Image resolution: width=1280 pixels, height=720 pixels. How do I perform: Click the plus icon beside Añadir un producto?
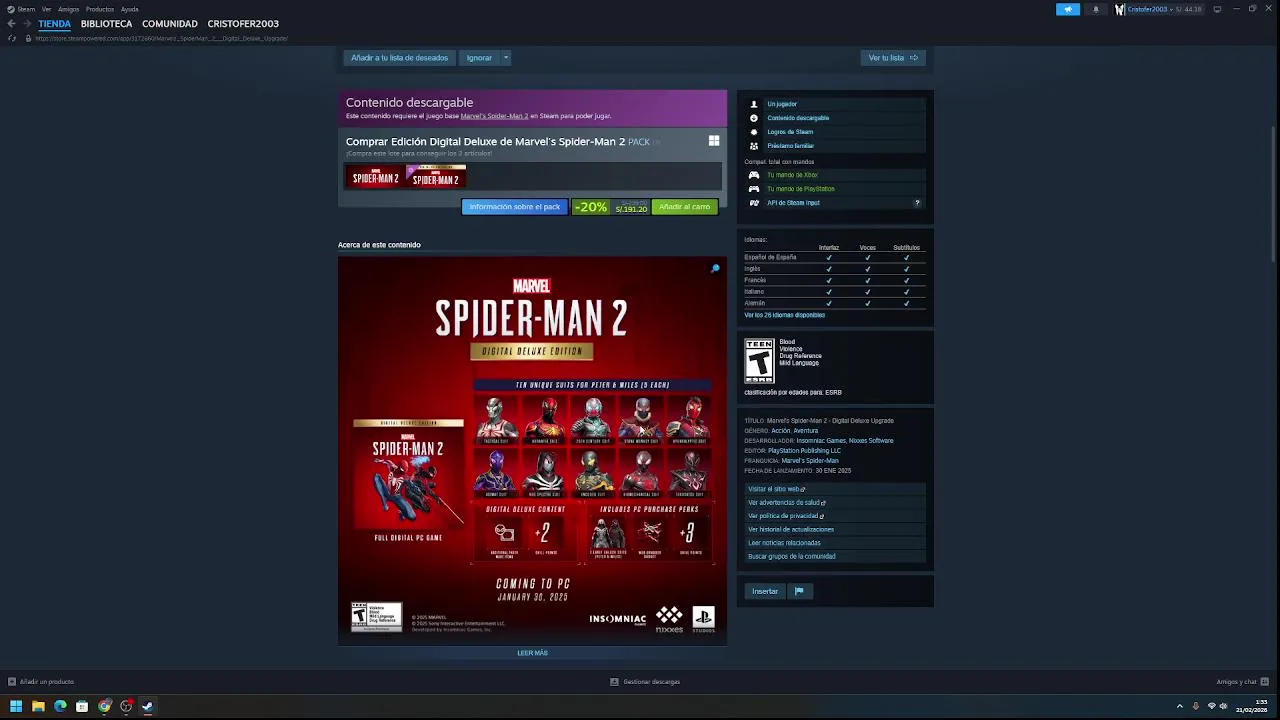pyautogui.click(x=12, y=682)
